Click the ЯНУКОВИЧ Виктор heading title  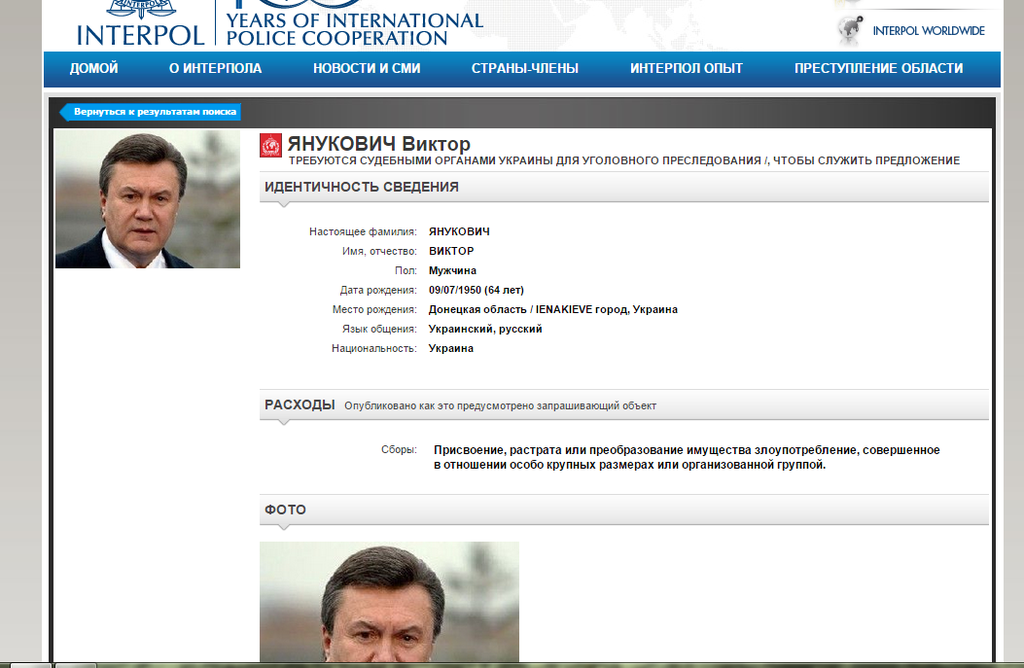[379, 144]
